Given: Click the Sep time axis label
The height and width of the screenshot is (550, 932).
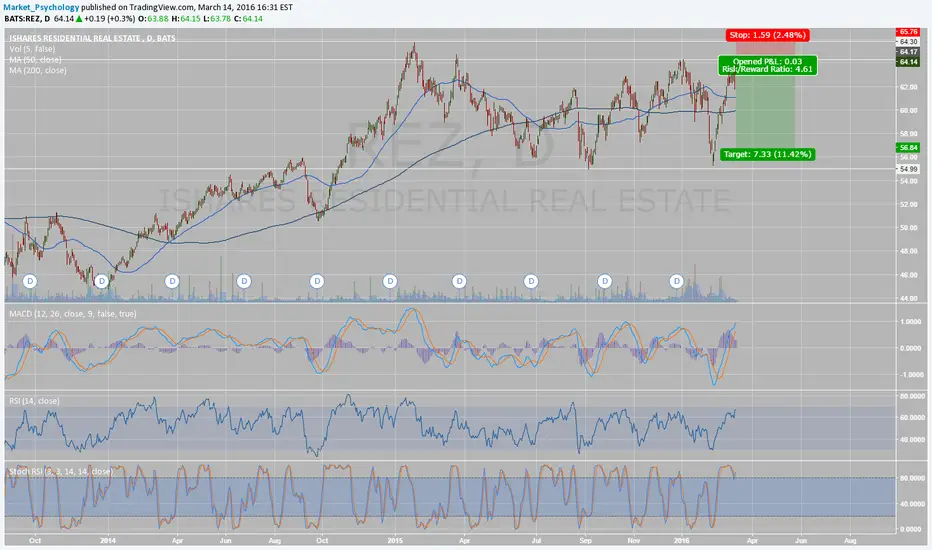Looking at the screenshot, I should click(x=585, y=540).
